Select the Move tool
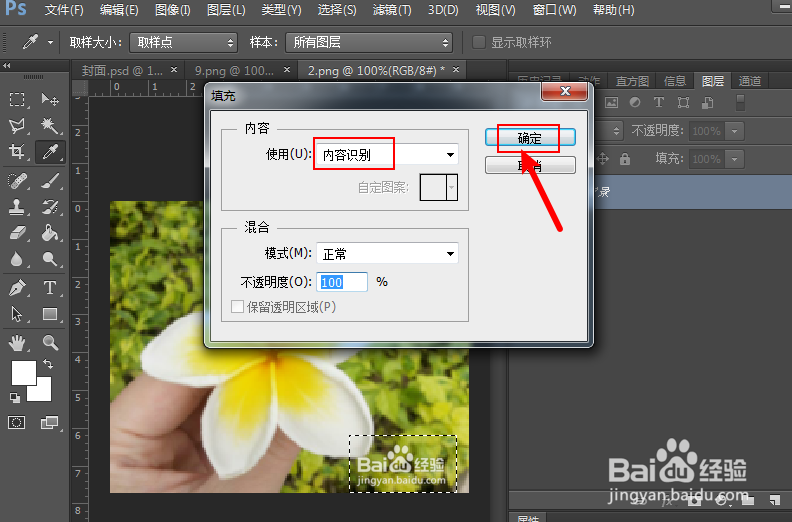Image resolution: width=792 pixels, height=522 pixels. pyautogui.click(x=50, y=99)
